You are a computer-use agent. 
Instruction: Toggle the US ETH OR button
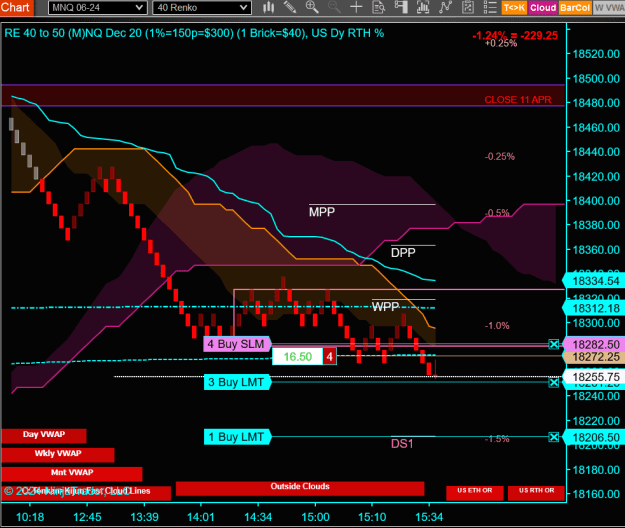click(475, 493)
